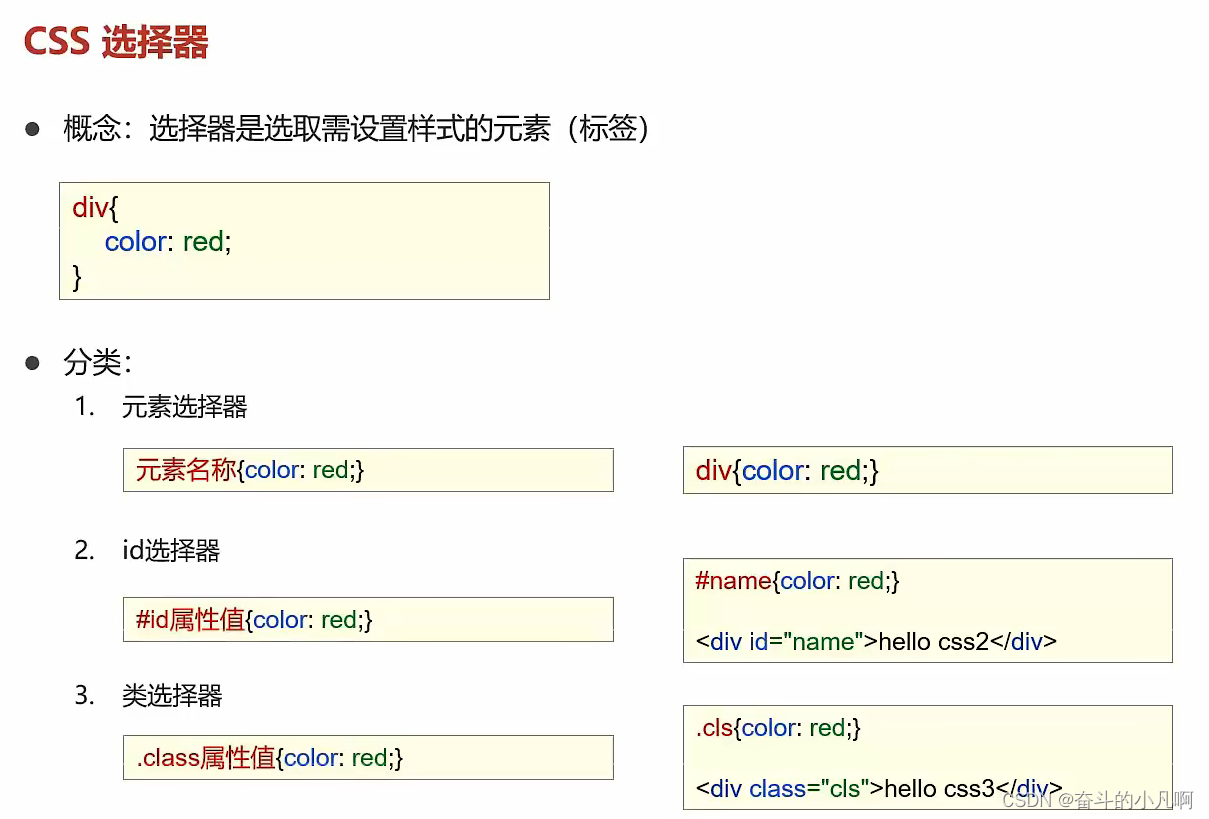Click the .cls selector in the code

pos(712,728)
